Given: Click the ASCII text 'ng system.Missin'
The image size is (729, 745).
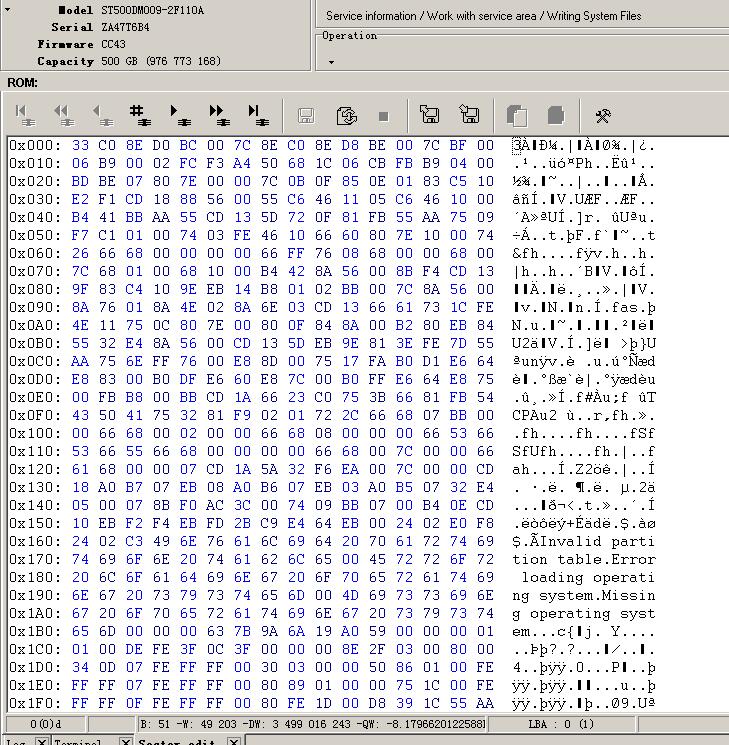Looking at the screenshot, I should point(584,595).
